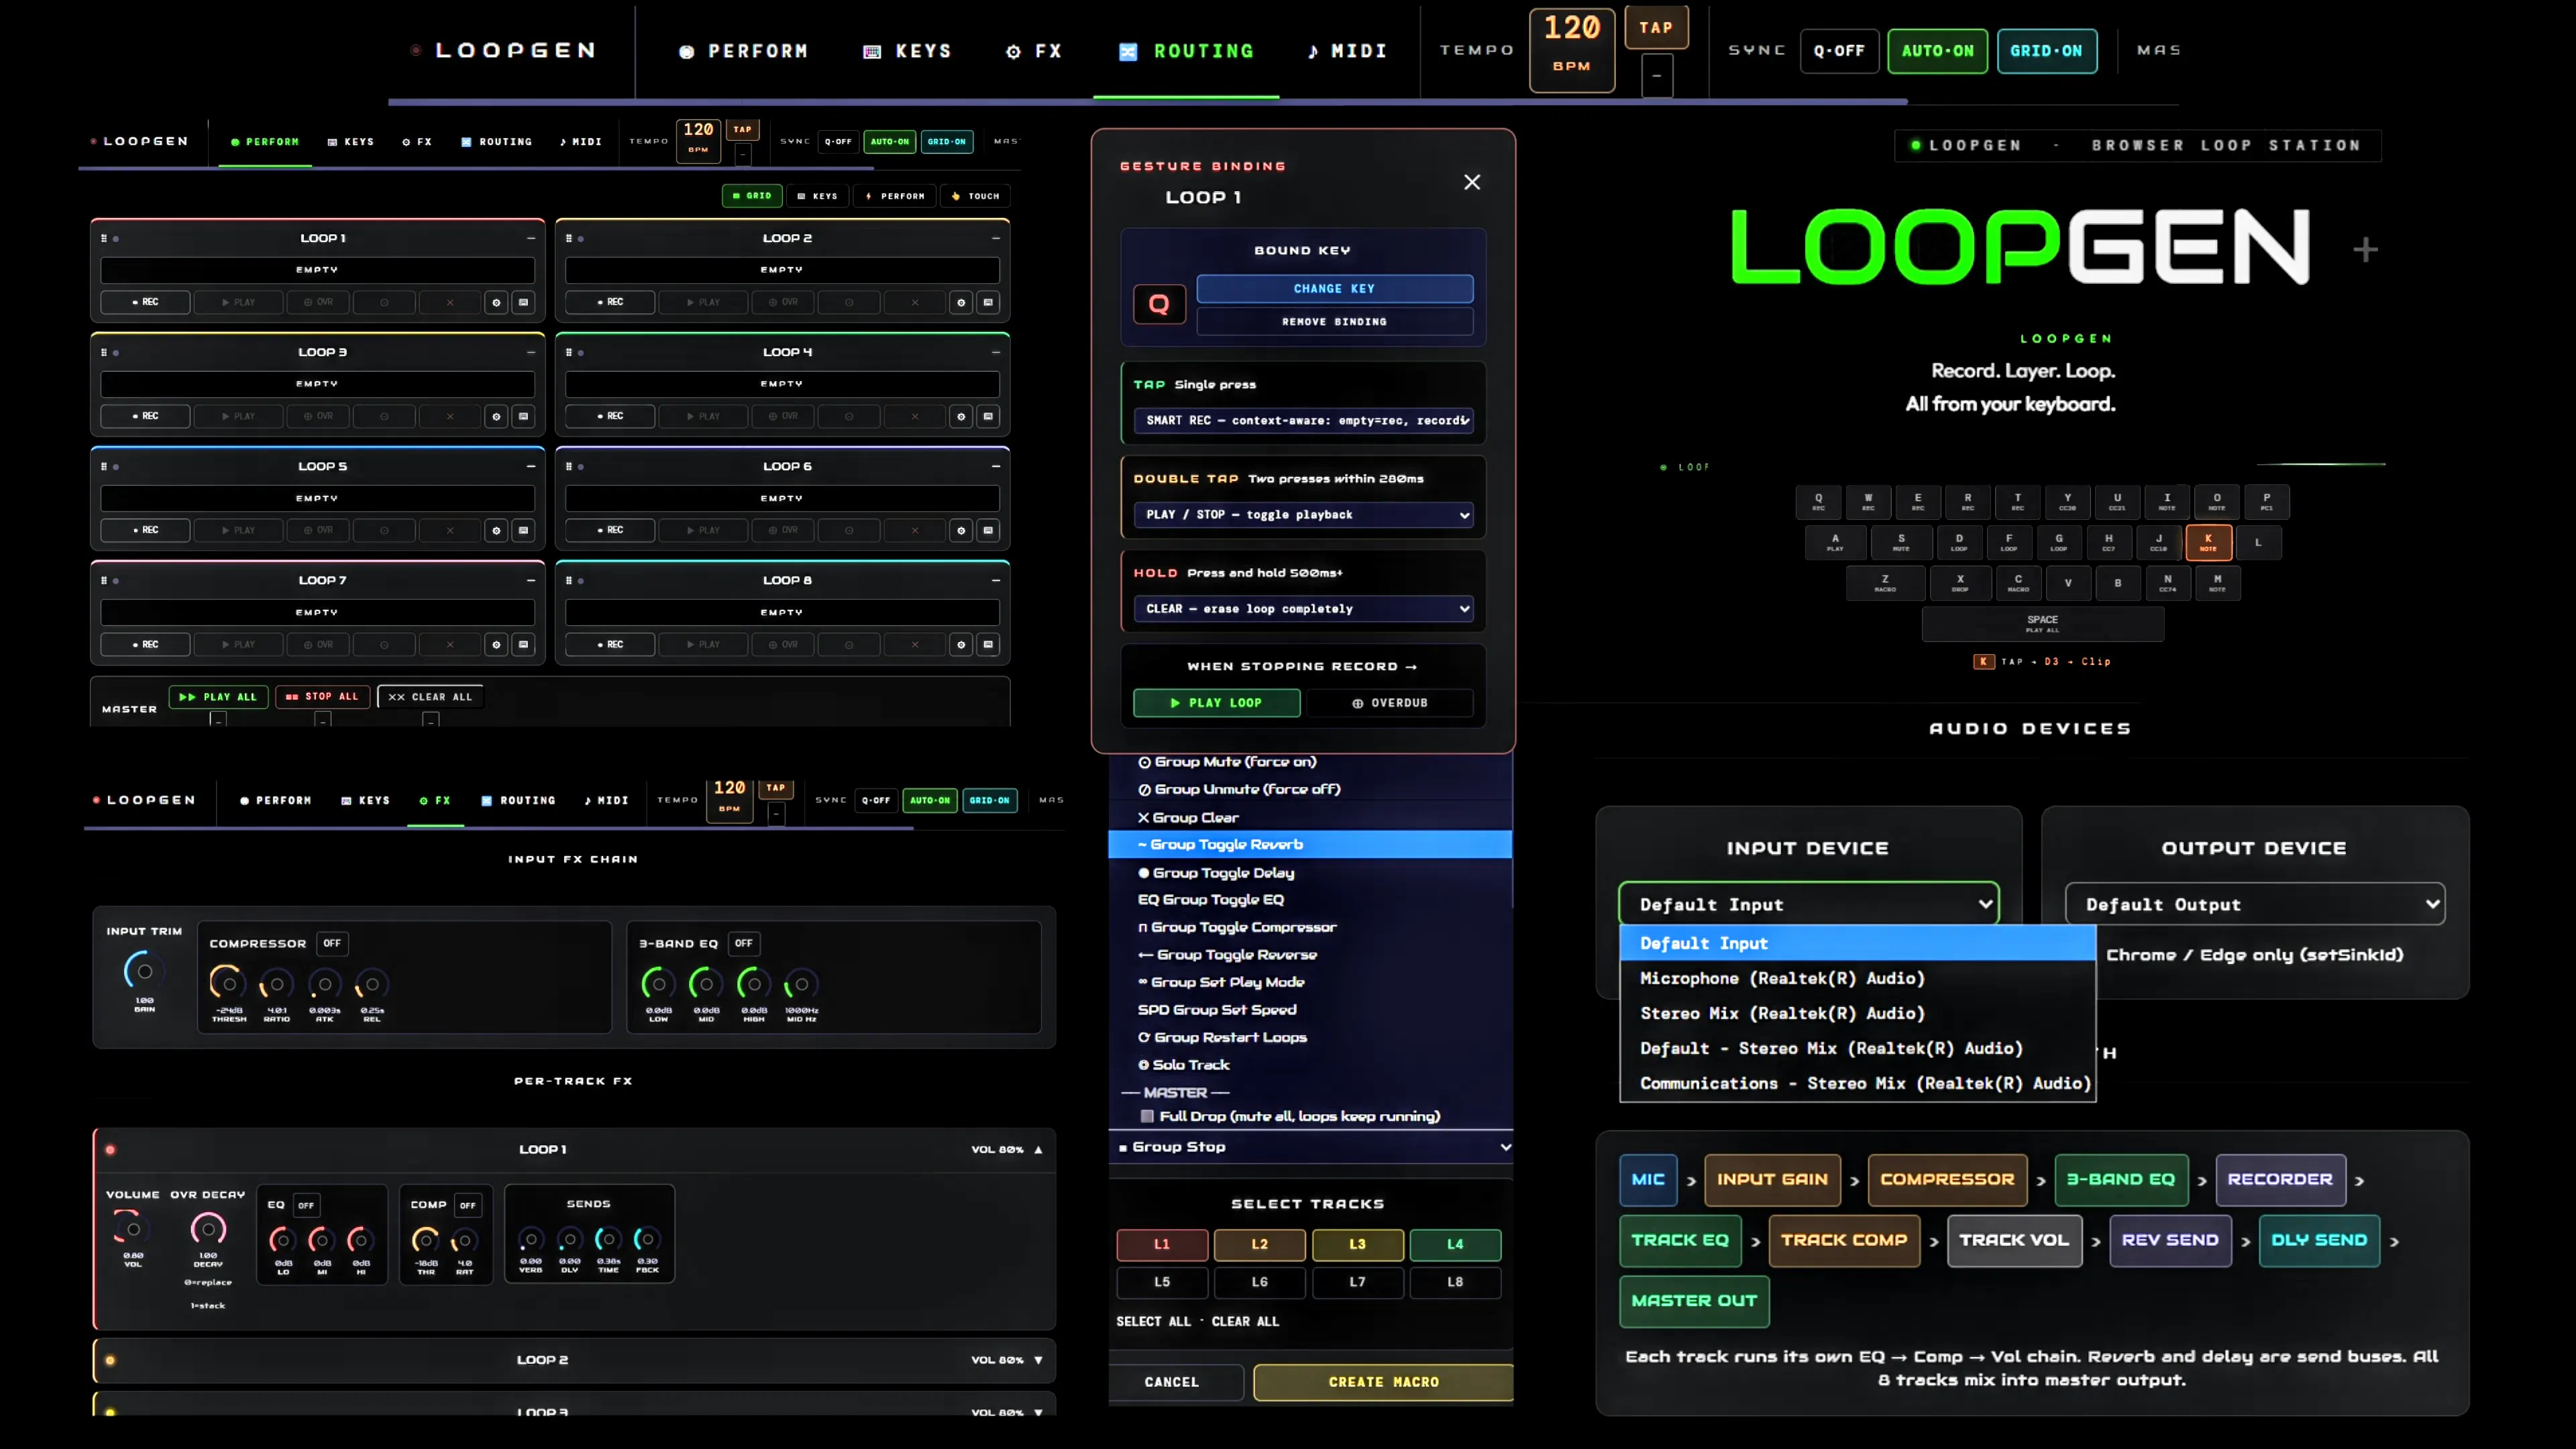Click the DLY SEND signal chain node

[2319, 1241]
